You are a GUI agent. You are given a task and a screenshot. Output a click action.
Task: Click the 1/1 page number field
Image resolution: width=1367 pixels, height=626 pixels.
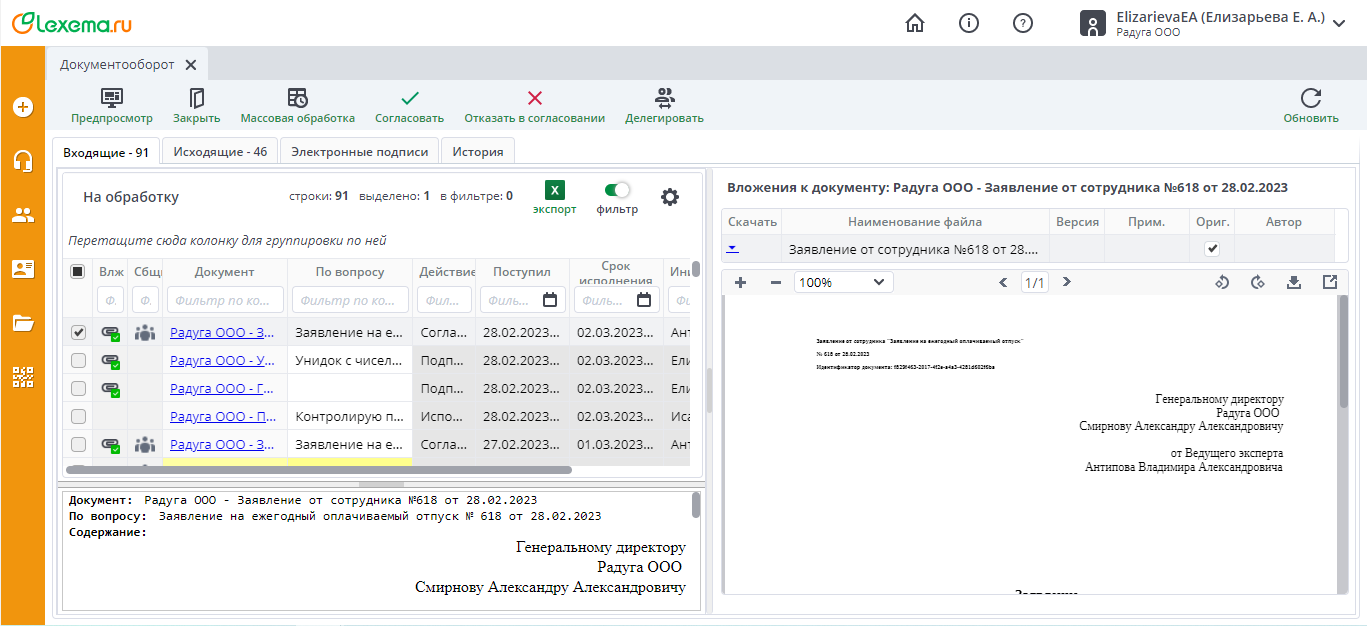tap(1034, 282)
